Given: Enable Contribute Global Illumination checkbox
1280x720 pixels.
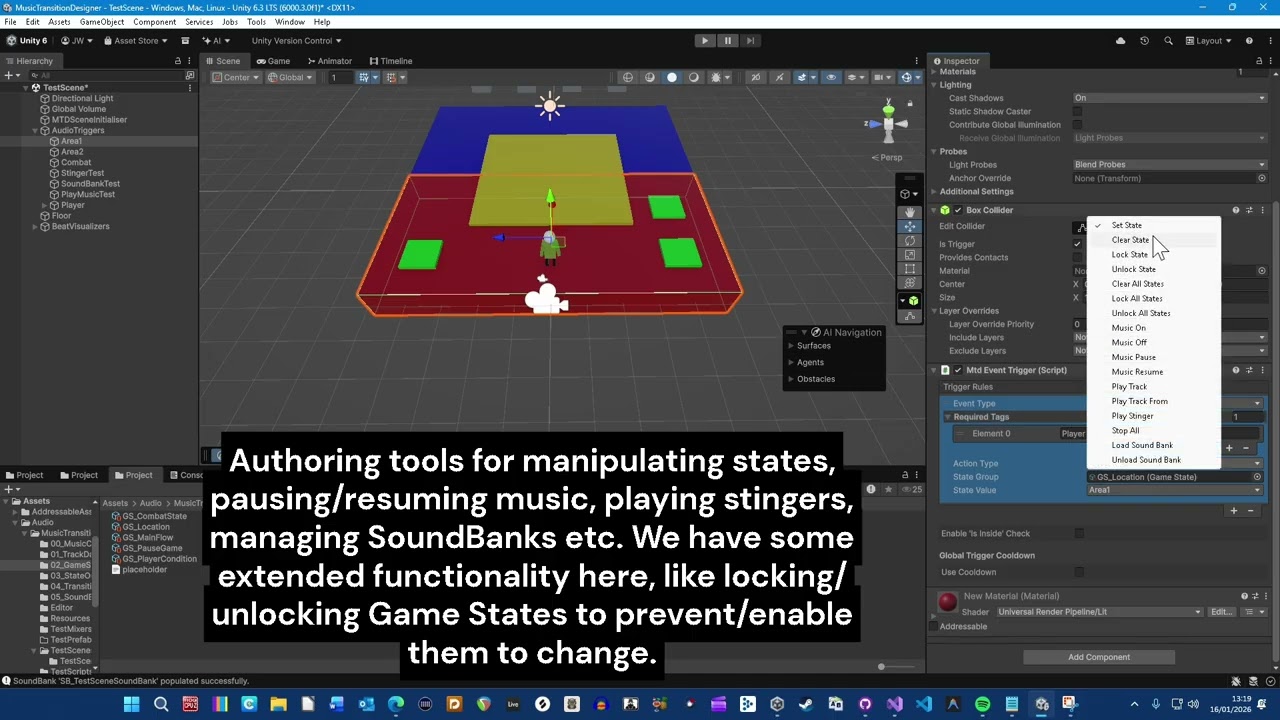Looking at the screenshot, I should (1078, 125).
